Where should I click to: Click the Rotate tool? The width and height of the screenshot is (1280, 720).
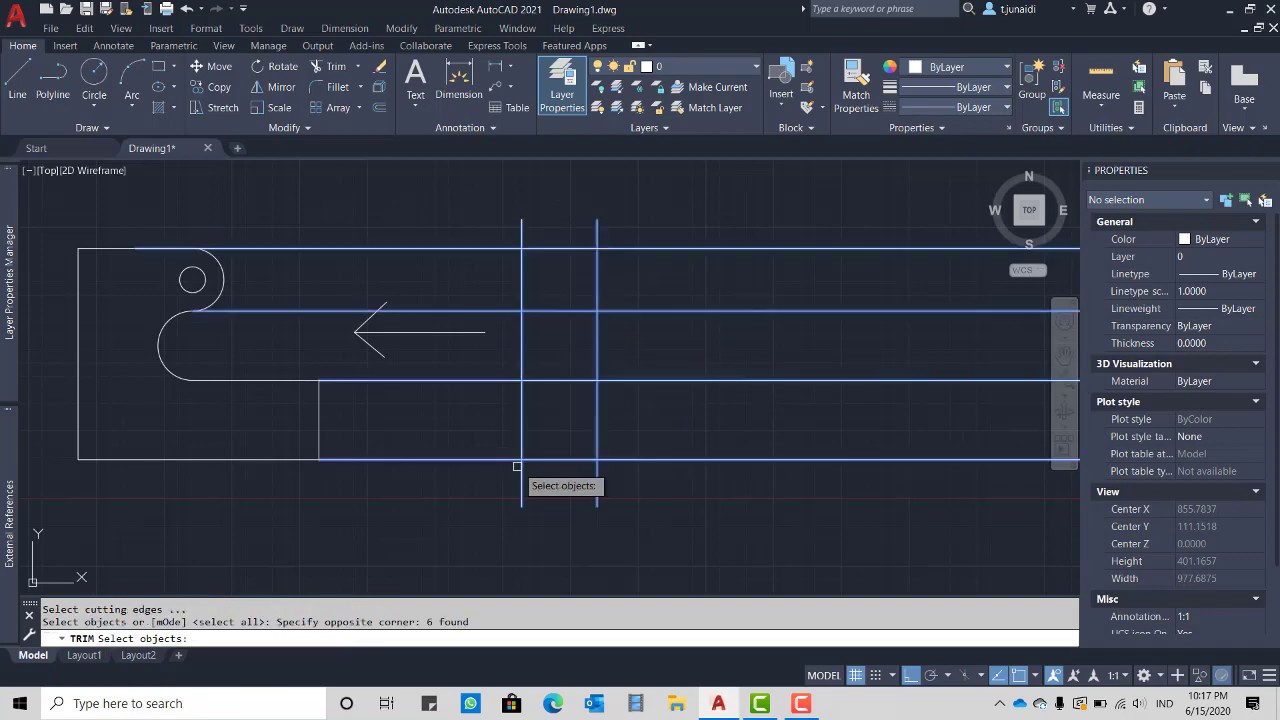click(x=274, y=66)
